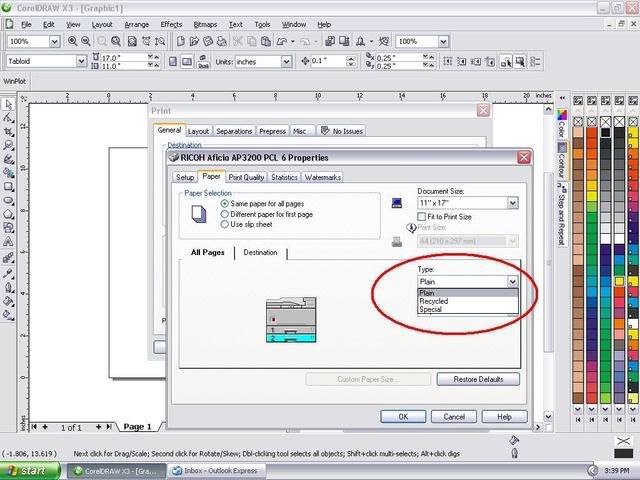Open the left zoom level 100% dropdown
Image resolution: width=640 pixels, height=480 pixels.
coord(54,41)
